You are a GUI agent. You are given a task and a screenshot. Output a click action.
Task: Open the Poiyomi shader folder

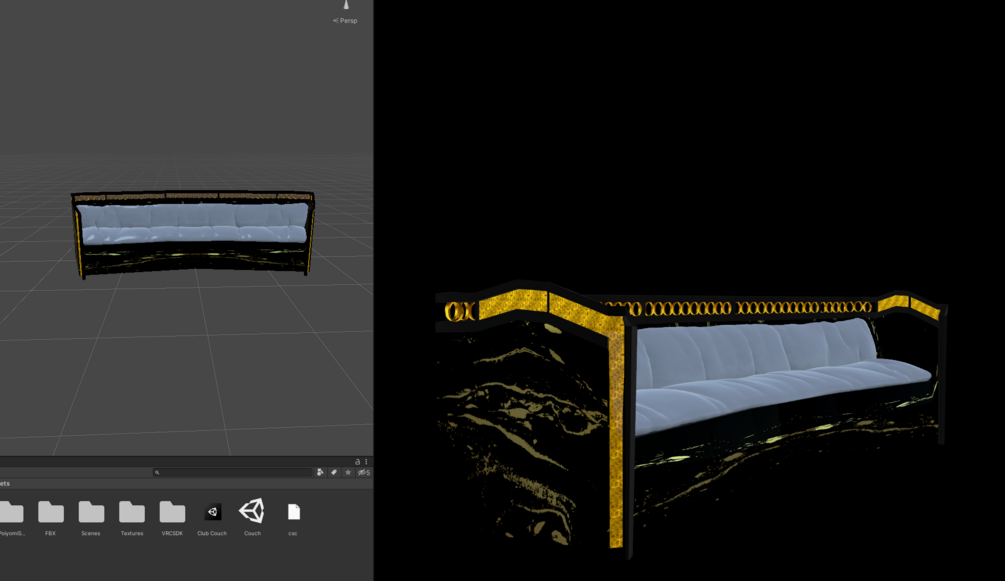pos(11,512)
